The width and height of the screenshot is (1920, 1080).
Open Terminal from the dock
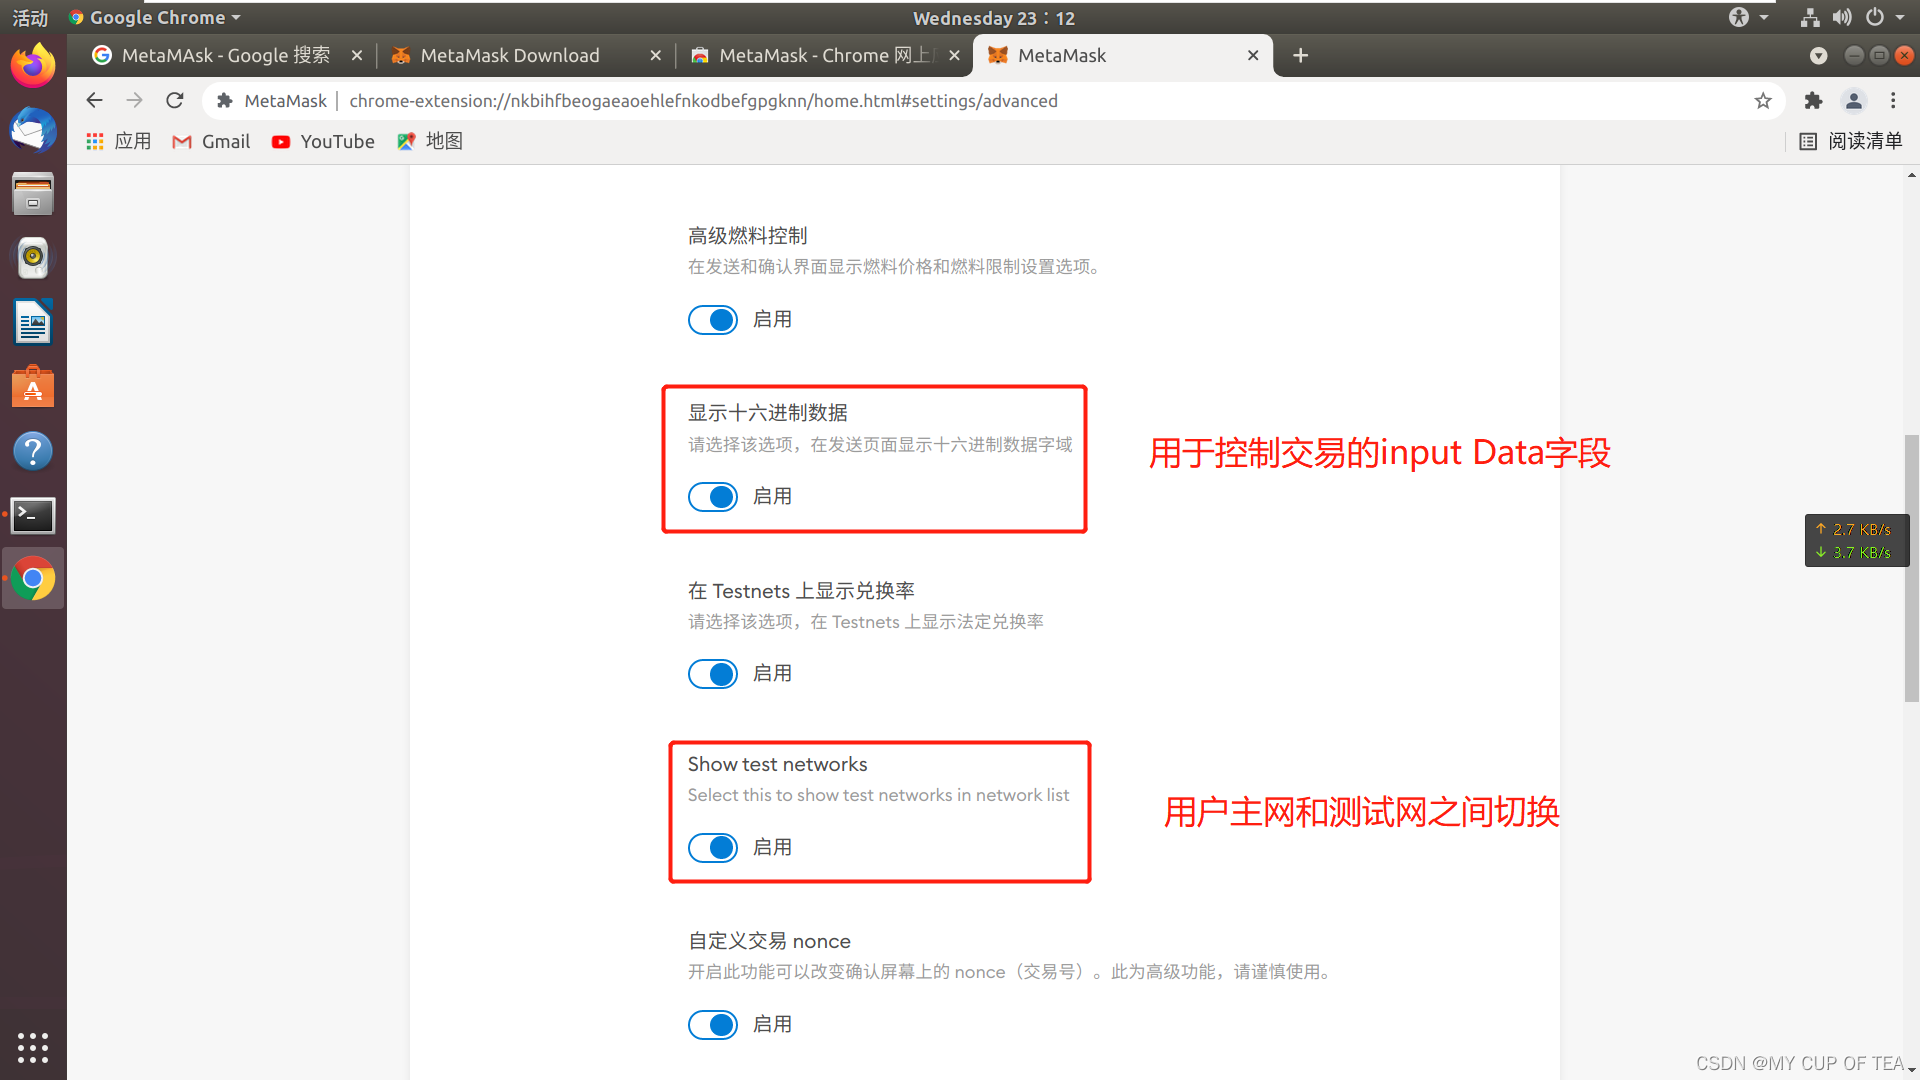coord(33,515)
